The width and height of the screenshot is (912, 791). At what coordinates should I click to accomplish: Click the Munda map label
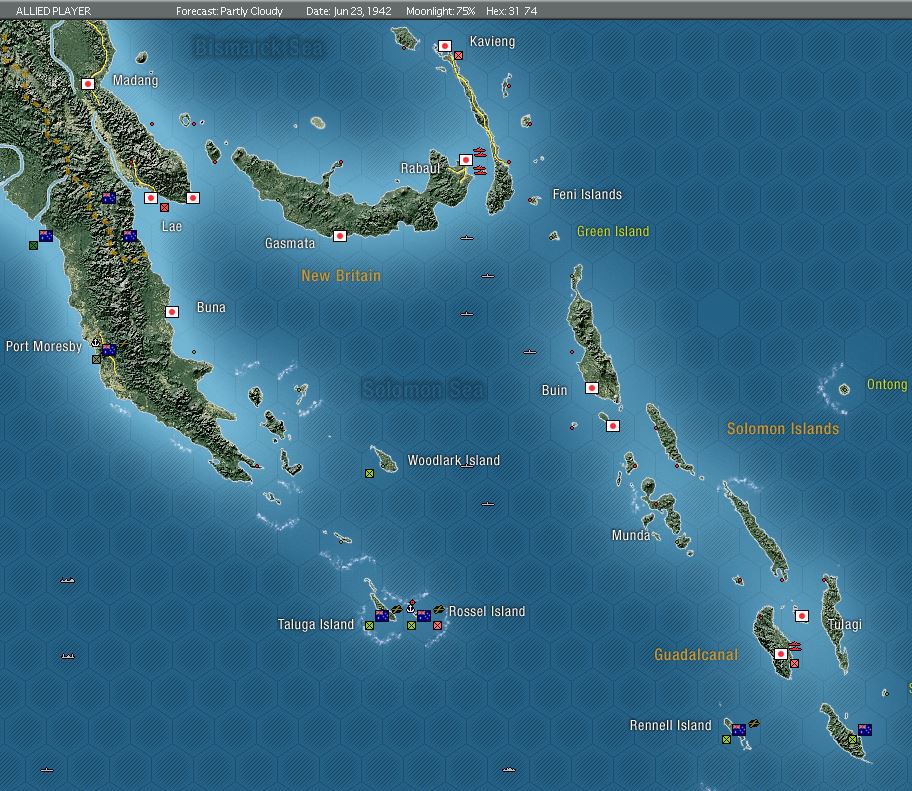coord(631,535)
